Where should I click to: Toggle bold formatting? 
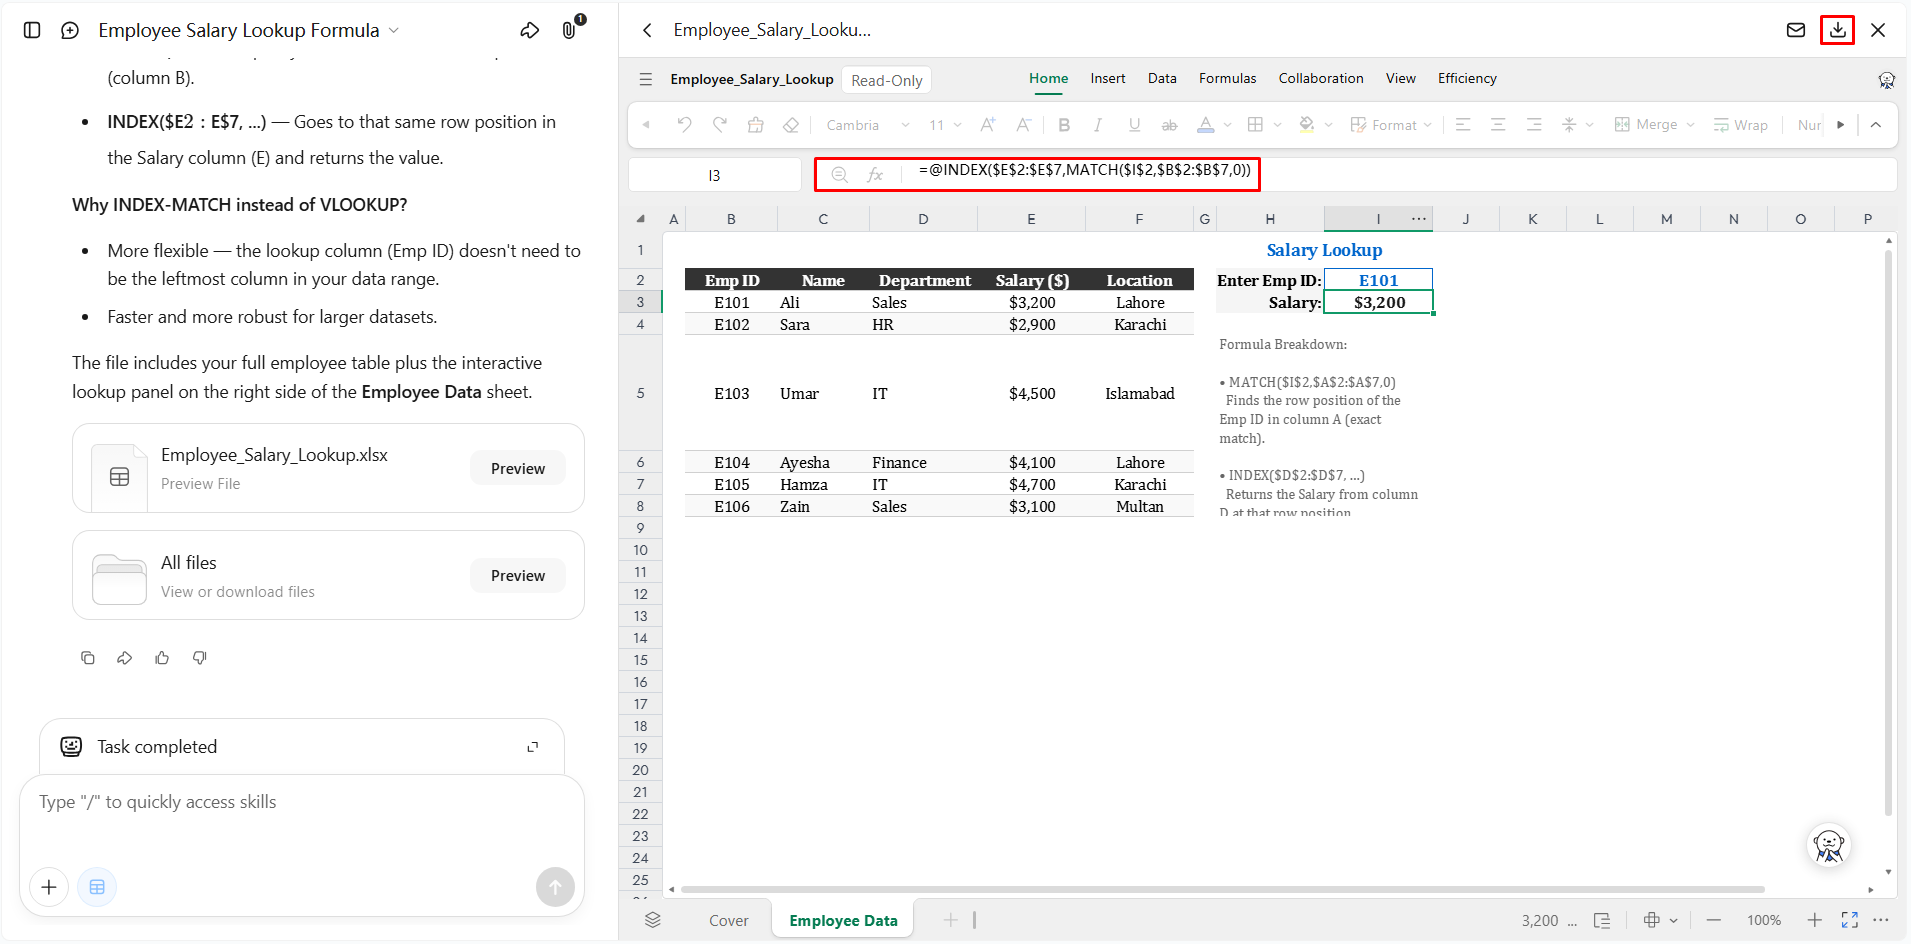click(x=1064, y=125)
